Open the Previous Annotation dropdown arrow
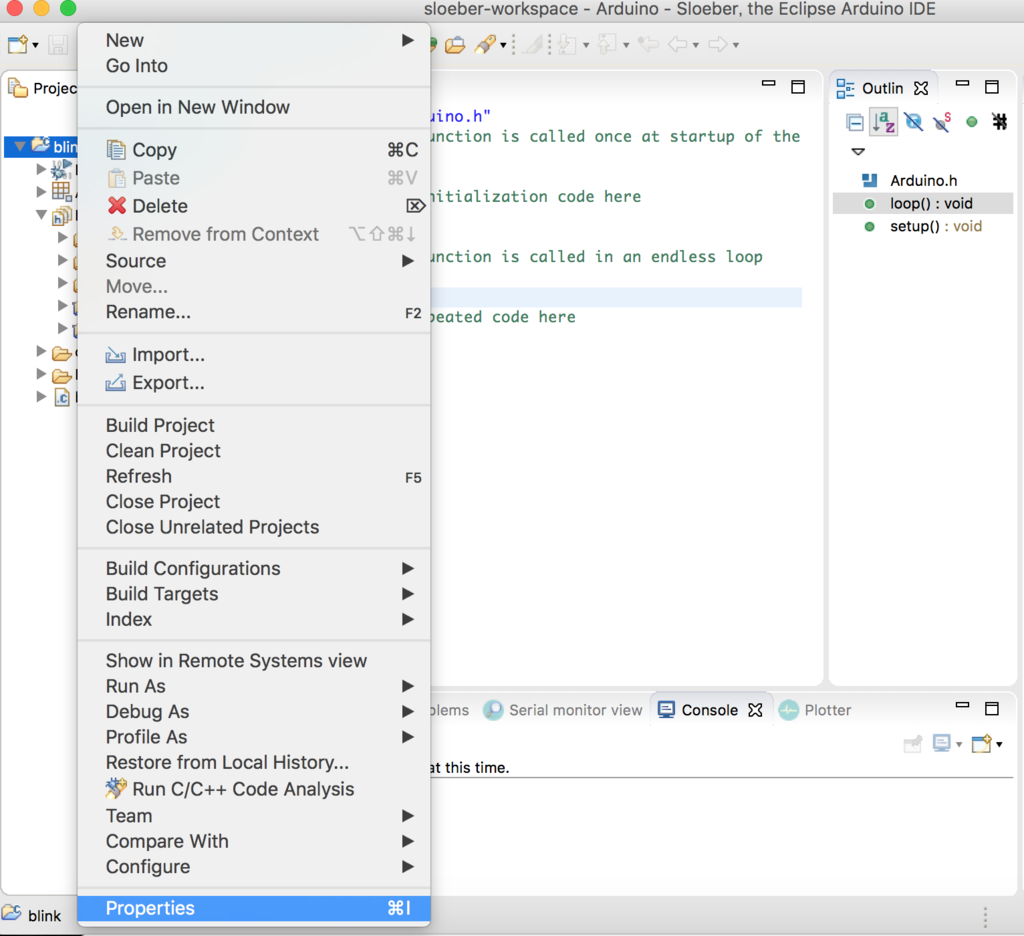Screen dimensions: 1024x936 pos(626,45)
